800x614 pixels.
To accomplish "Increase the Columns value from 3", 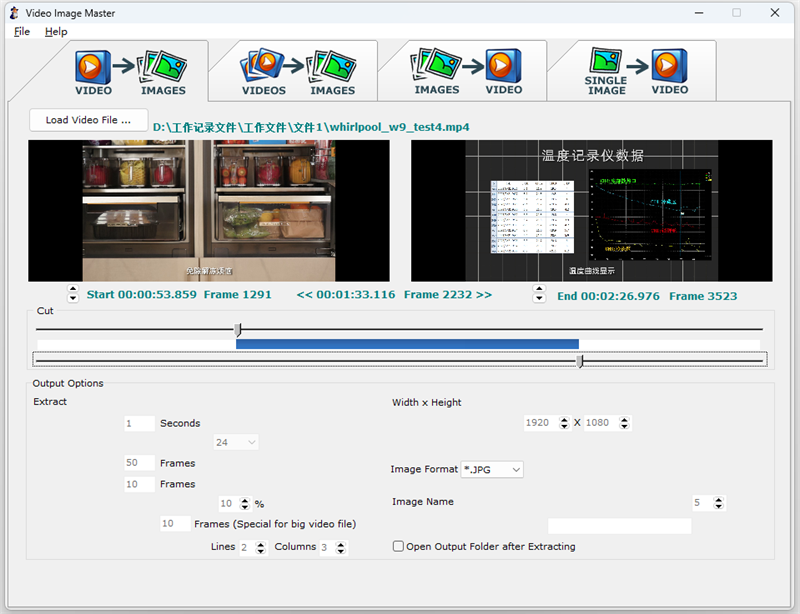I will (340, 543).
